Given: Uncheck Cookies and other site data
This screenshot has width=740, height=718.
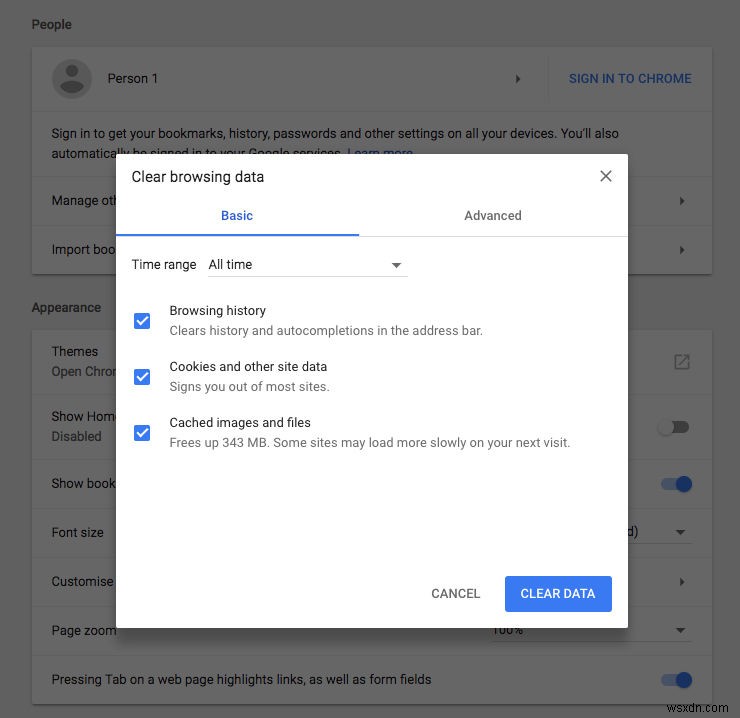Looking at the screenshot, I should (x=142, y=377).
